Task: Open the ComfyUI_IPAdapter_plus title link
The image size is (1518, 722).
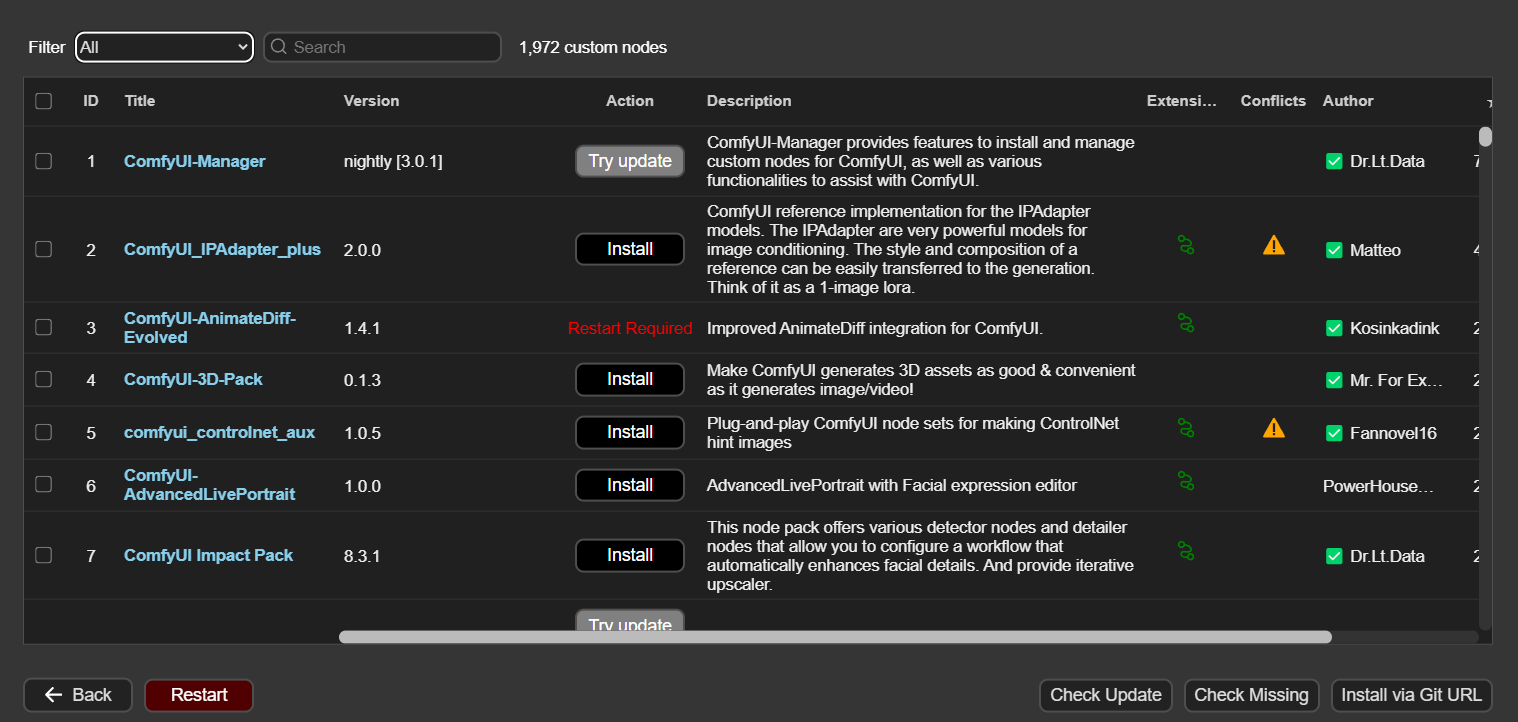Action: tap(222, 249)
